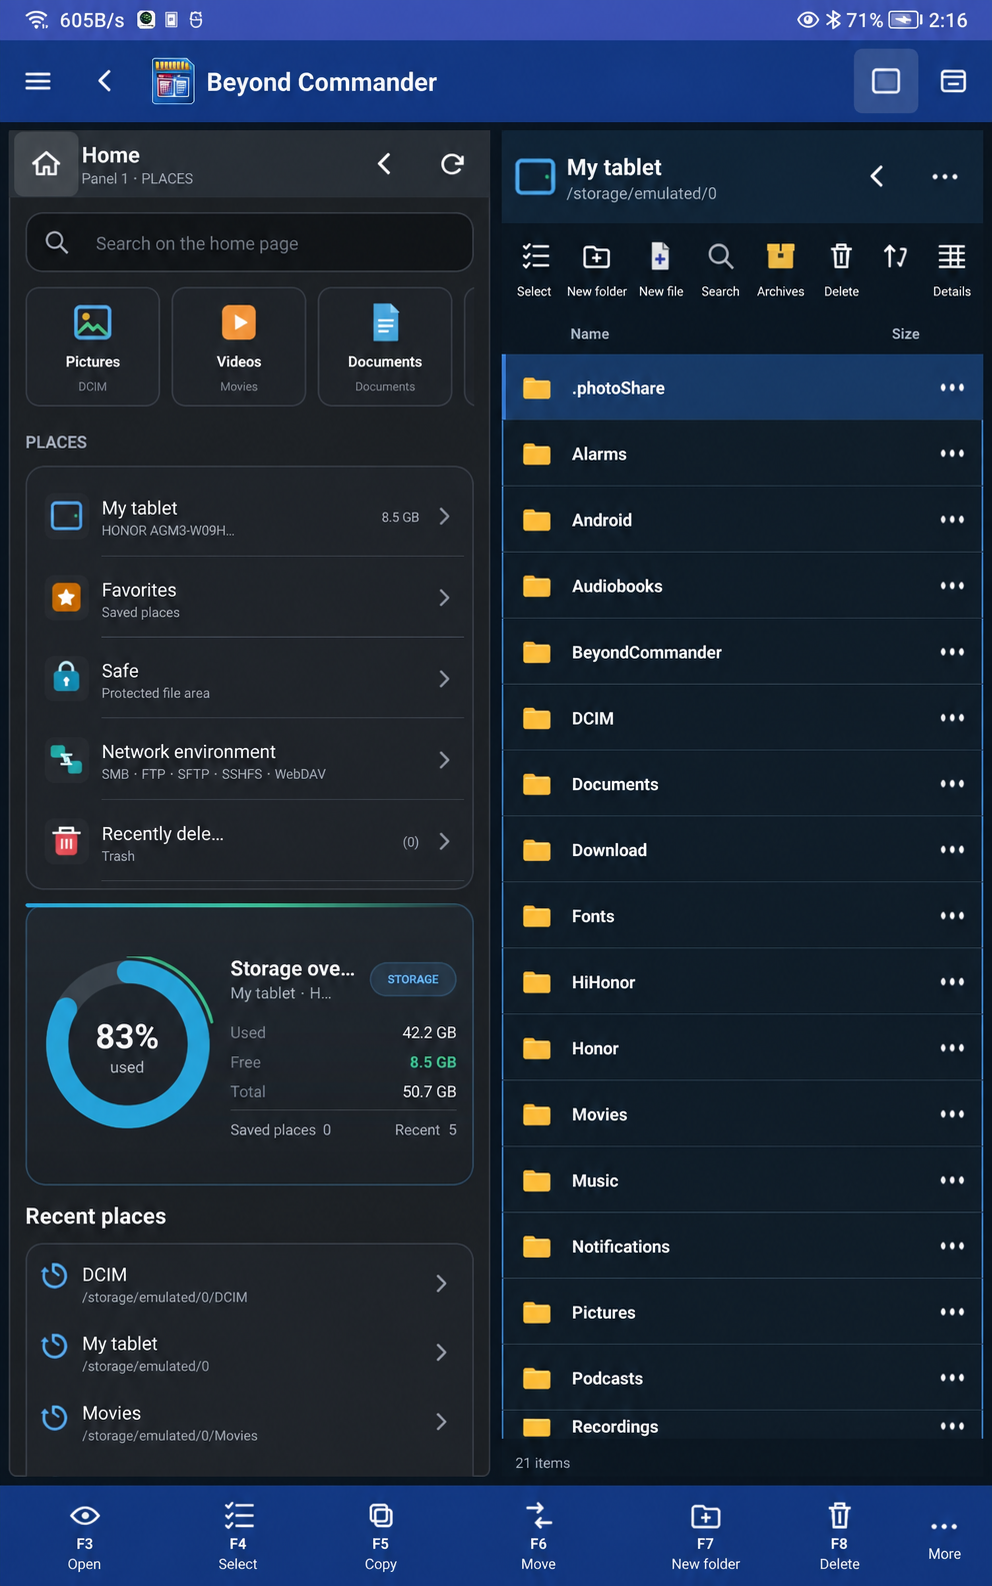Open the Alarms folder
This screenshot has width=992, height=1586.
743,454
